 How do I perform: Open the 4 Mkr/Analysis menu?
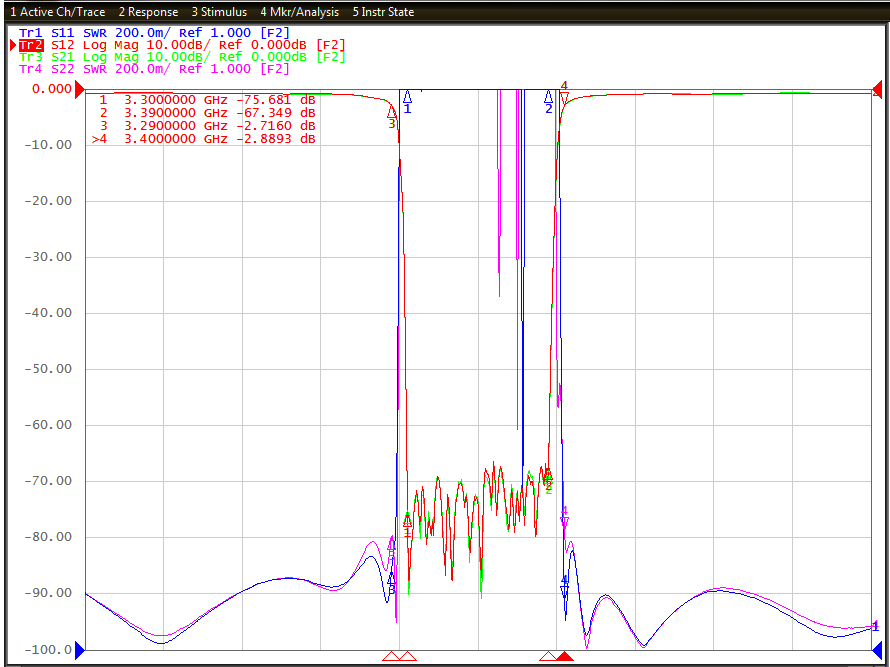(x=300, y=12)
